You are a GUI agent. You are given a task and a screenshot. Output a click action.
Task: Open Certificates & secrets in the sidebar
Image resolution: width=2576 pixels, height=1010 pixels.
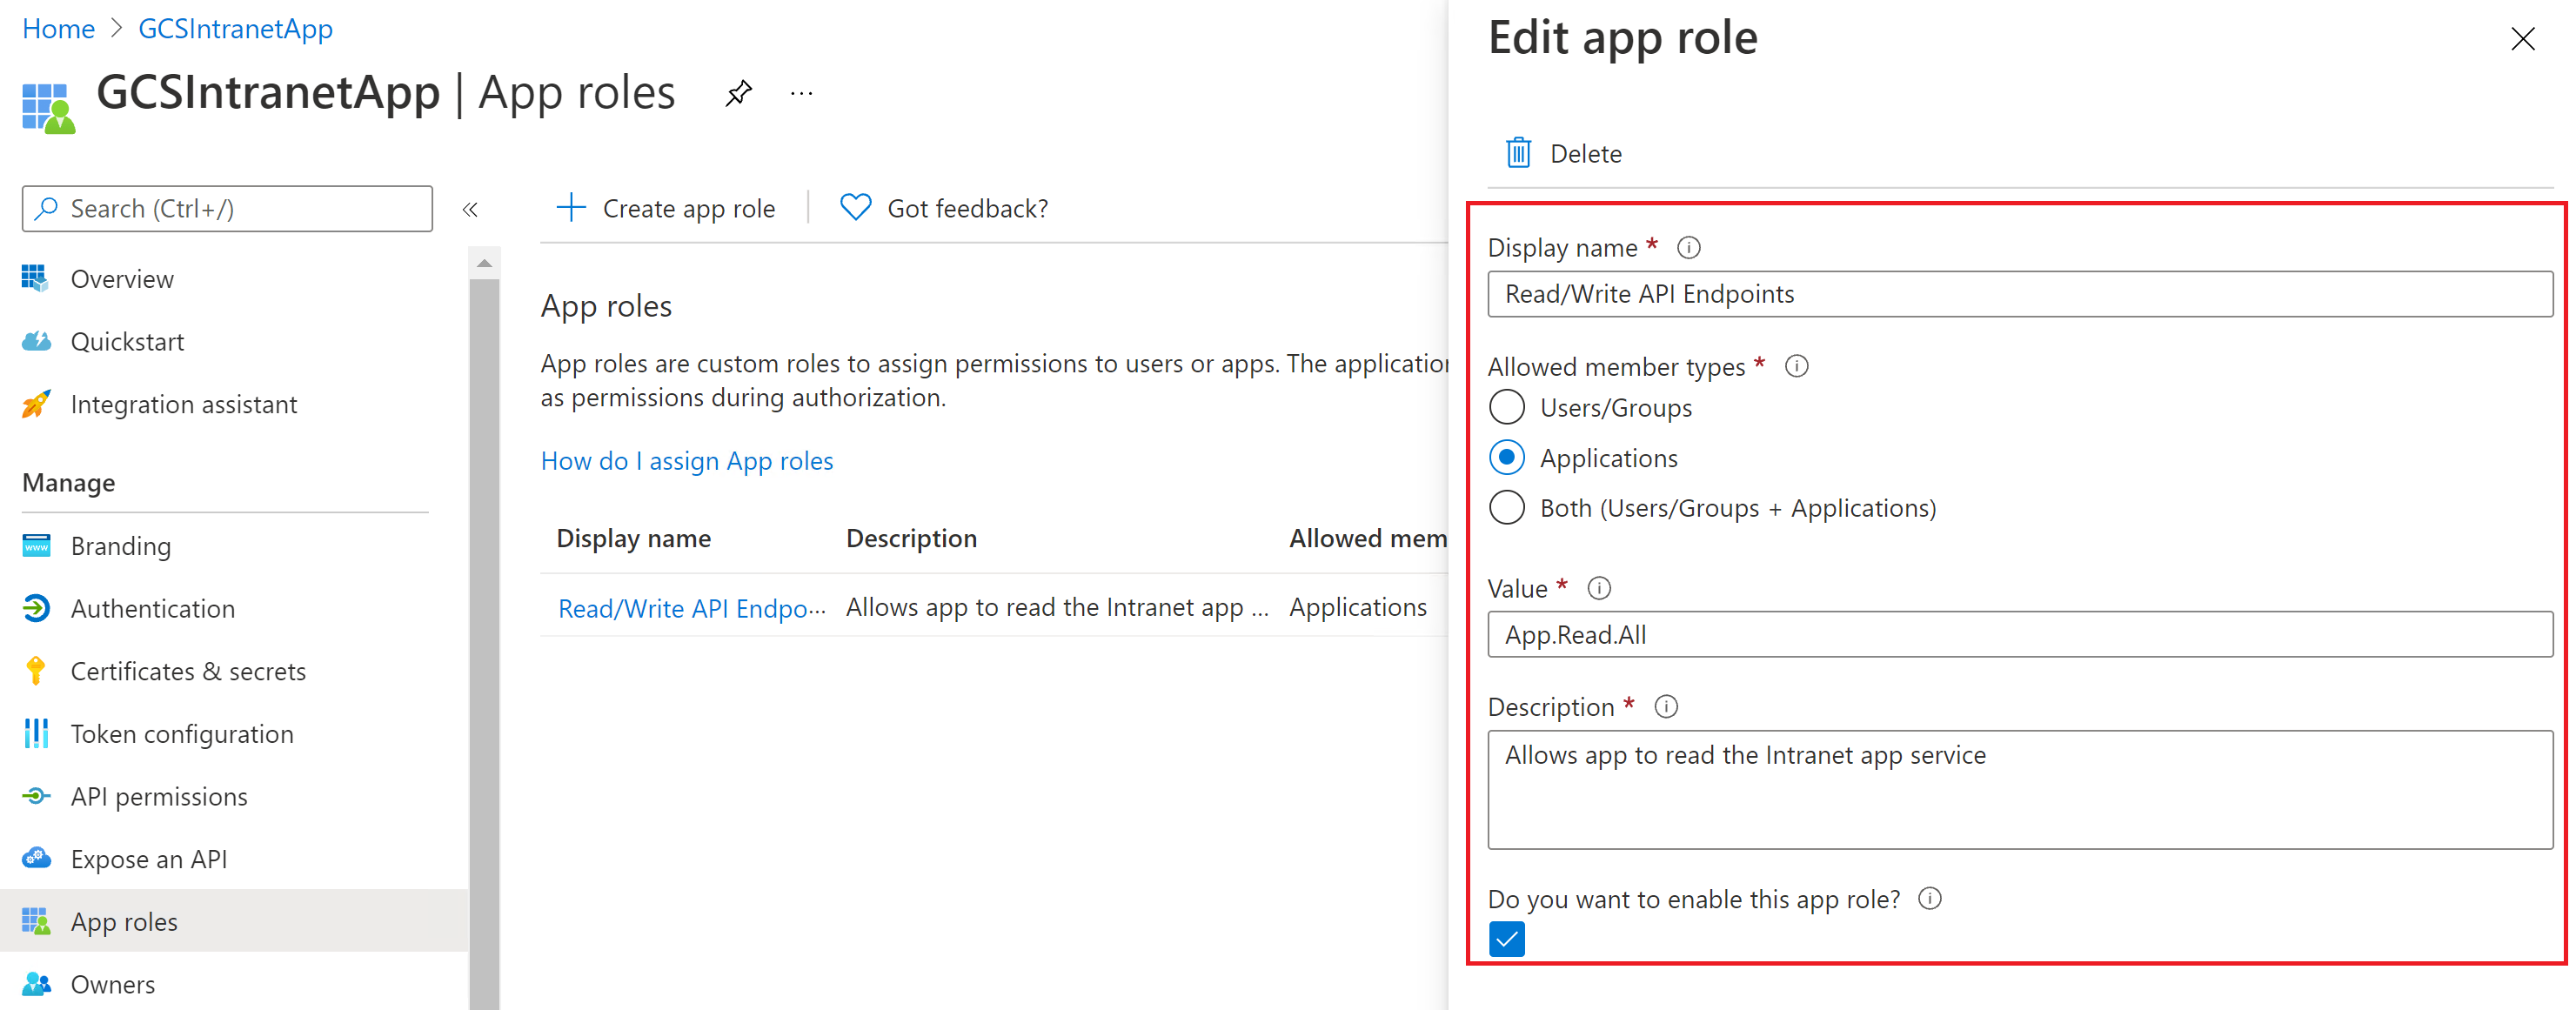(188, 671)
